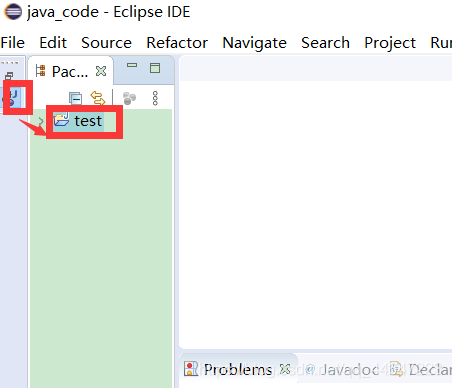
Task: Click the restore view icon in left trim
Action: 9,76
